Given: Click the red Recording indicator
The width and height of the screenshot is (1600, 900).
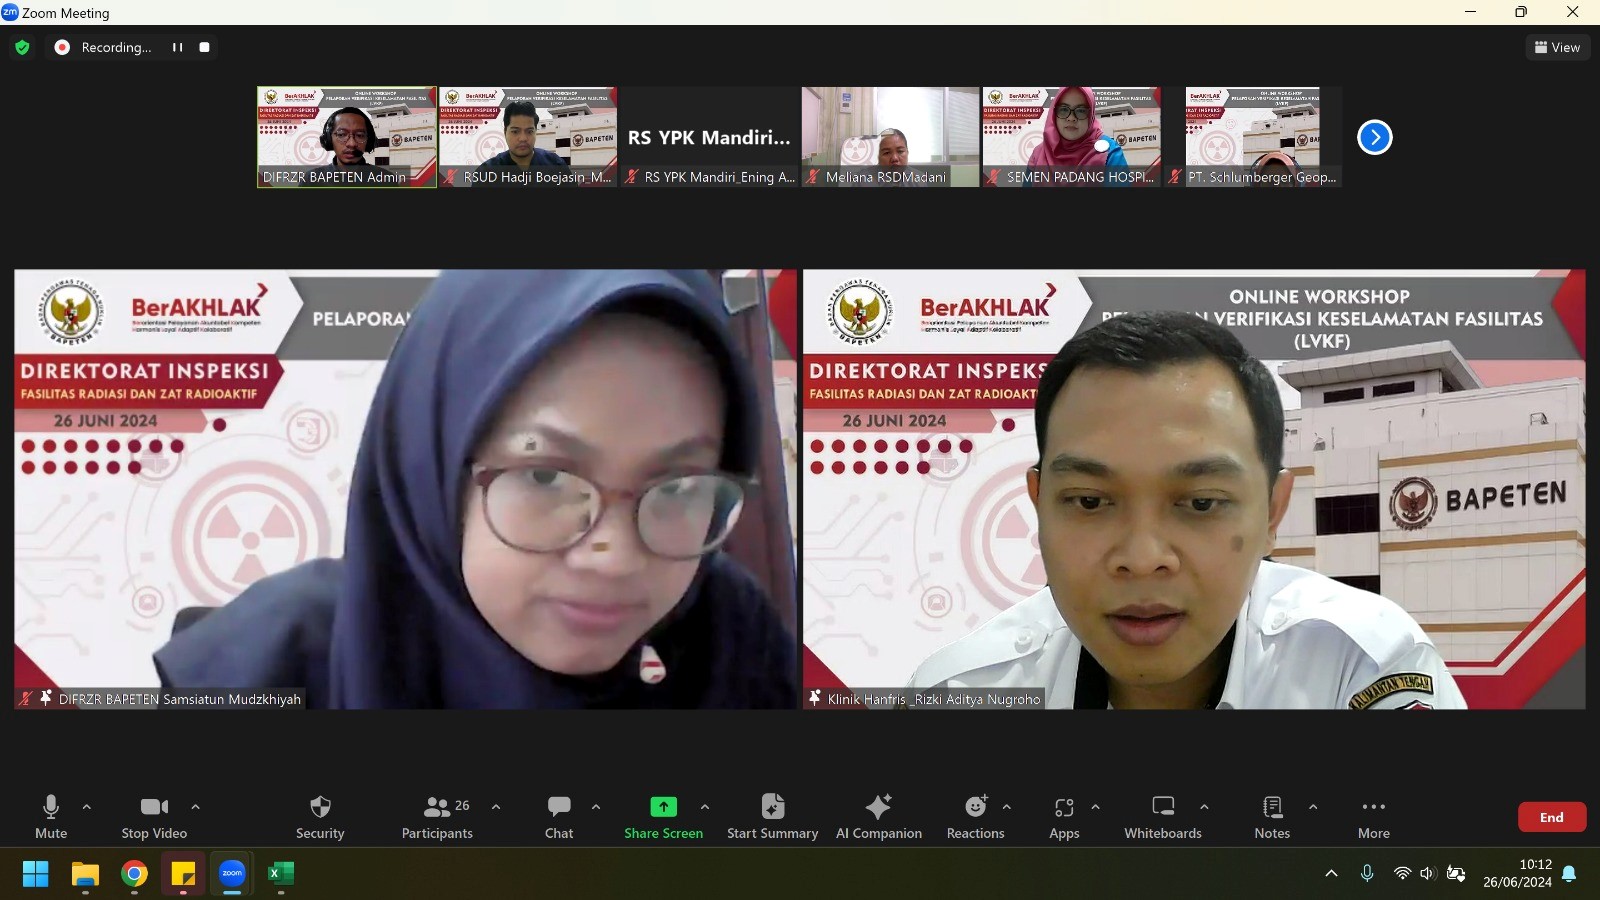Looking at the screenshot, I should coord(62,47).
